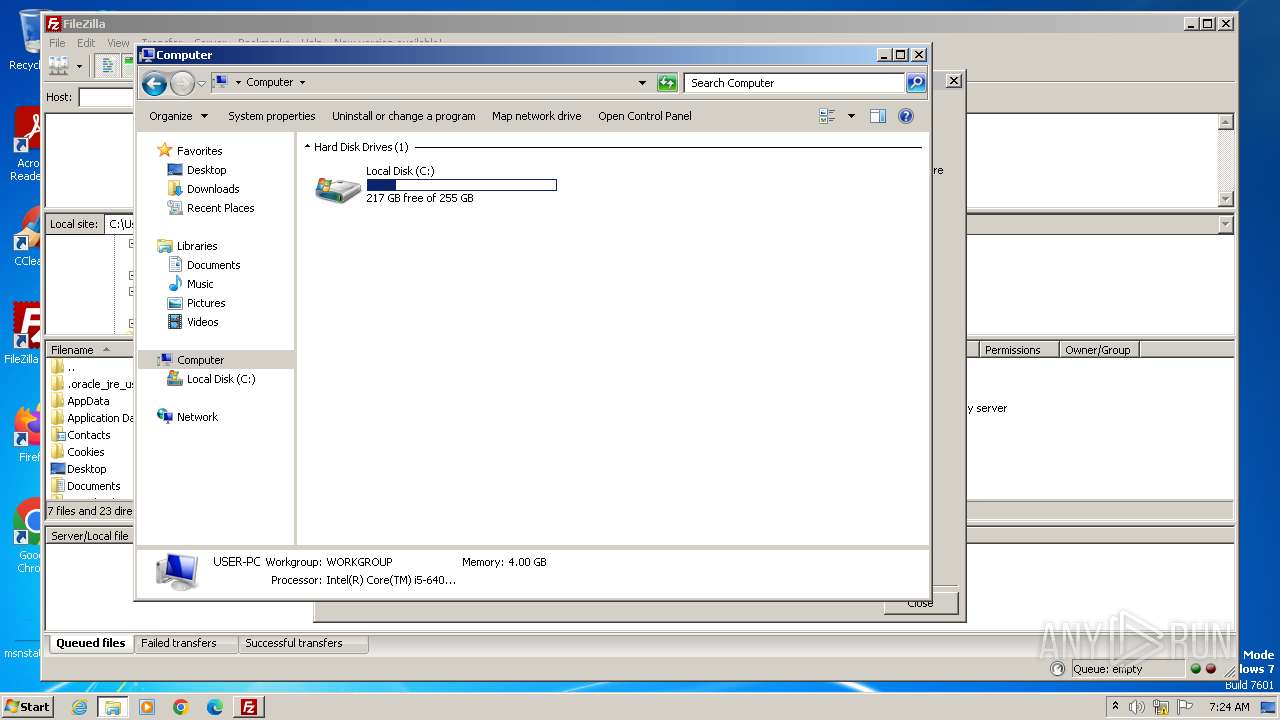Viewport: 1280px width, 720px height.
Task: Toggle the preview pane button
Action: click(x=878, y=116)
